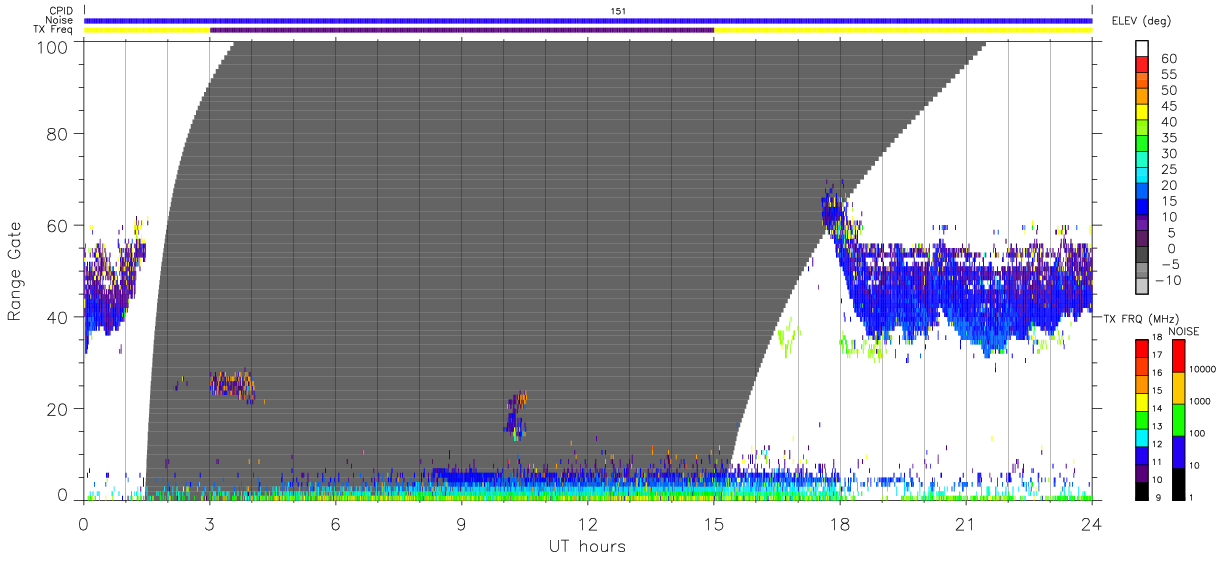Image resolution: width=1228 pixels, height=567 pixels.
Task: Select the blue Noise bar above the plot
Action: pos(588,20)
